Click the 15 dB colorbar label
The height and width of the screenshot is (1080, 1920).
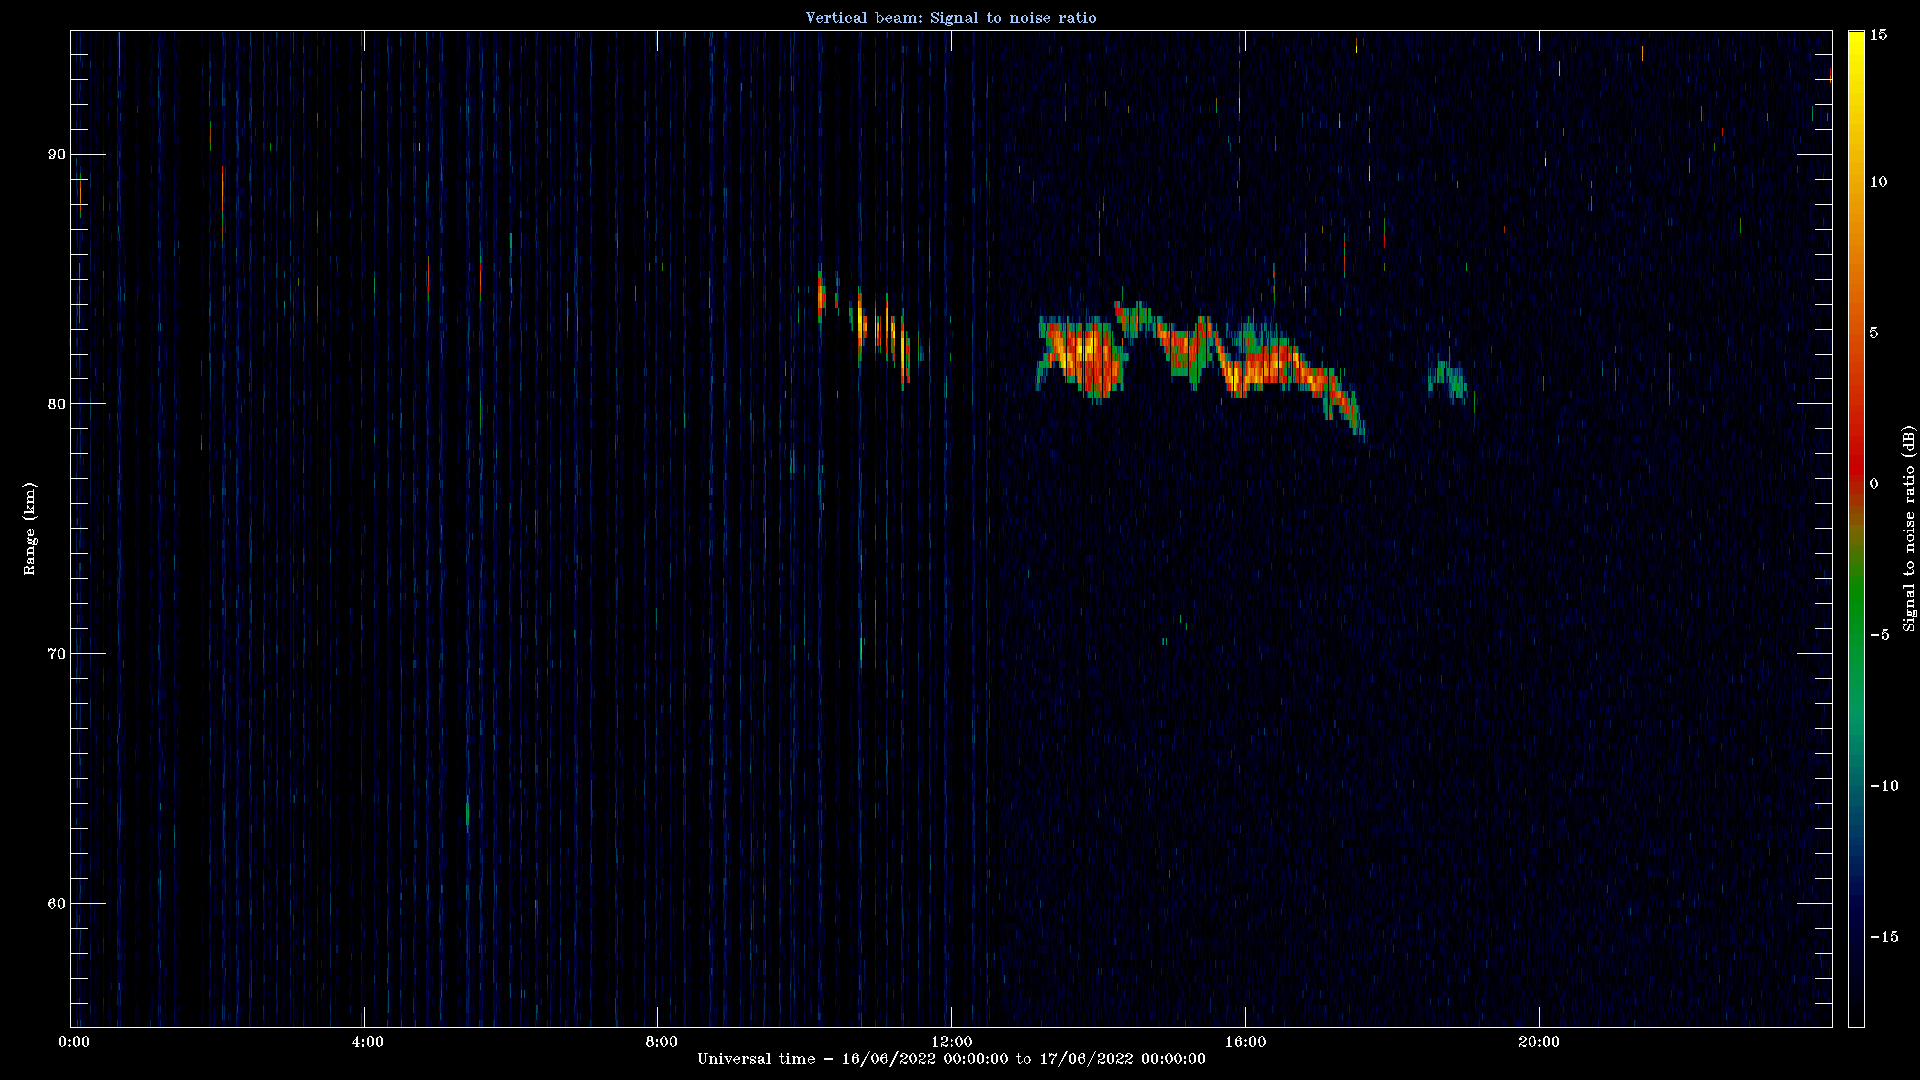tap(1878, 35)
